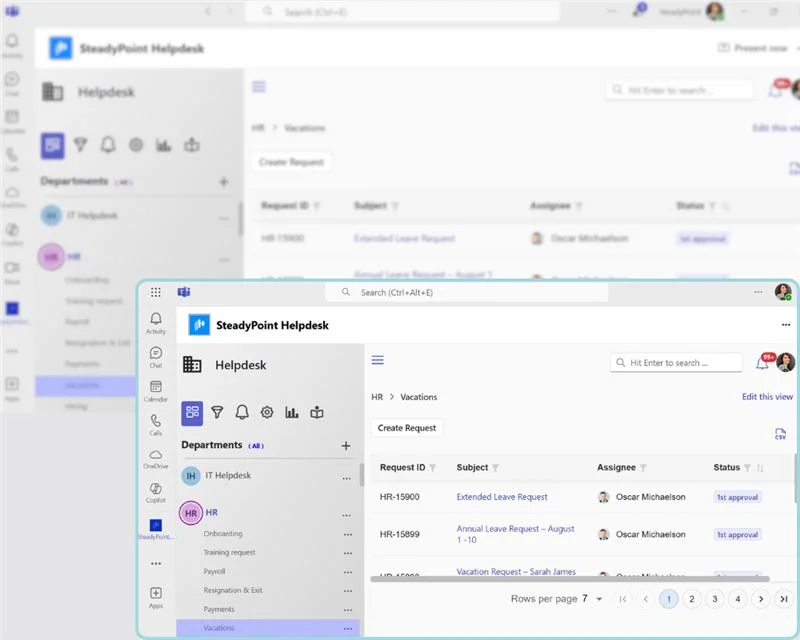Image resolution: width=800 pixels, height=640 pixels.
Task: Open Vacations options ellipsis
Action: click(348, 629)
